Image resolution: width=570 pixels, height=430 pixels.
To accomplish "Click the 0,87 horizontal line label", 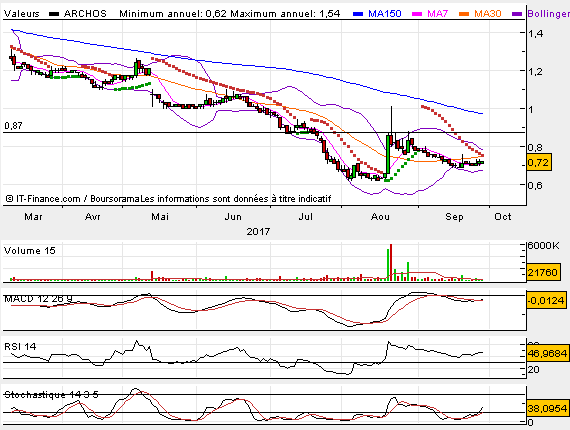I will pyautogui.click(x=13, y=126).
